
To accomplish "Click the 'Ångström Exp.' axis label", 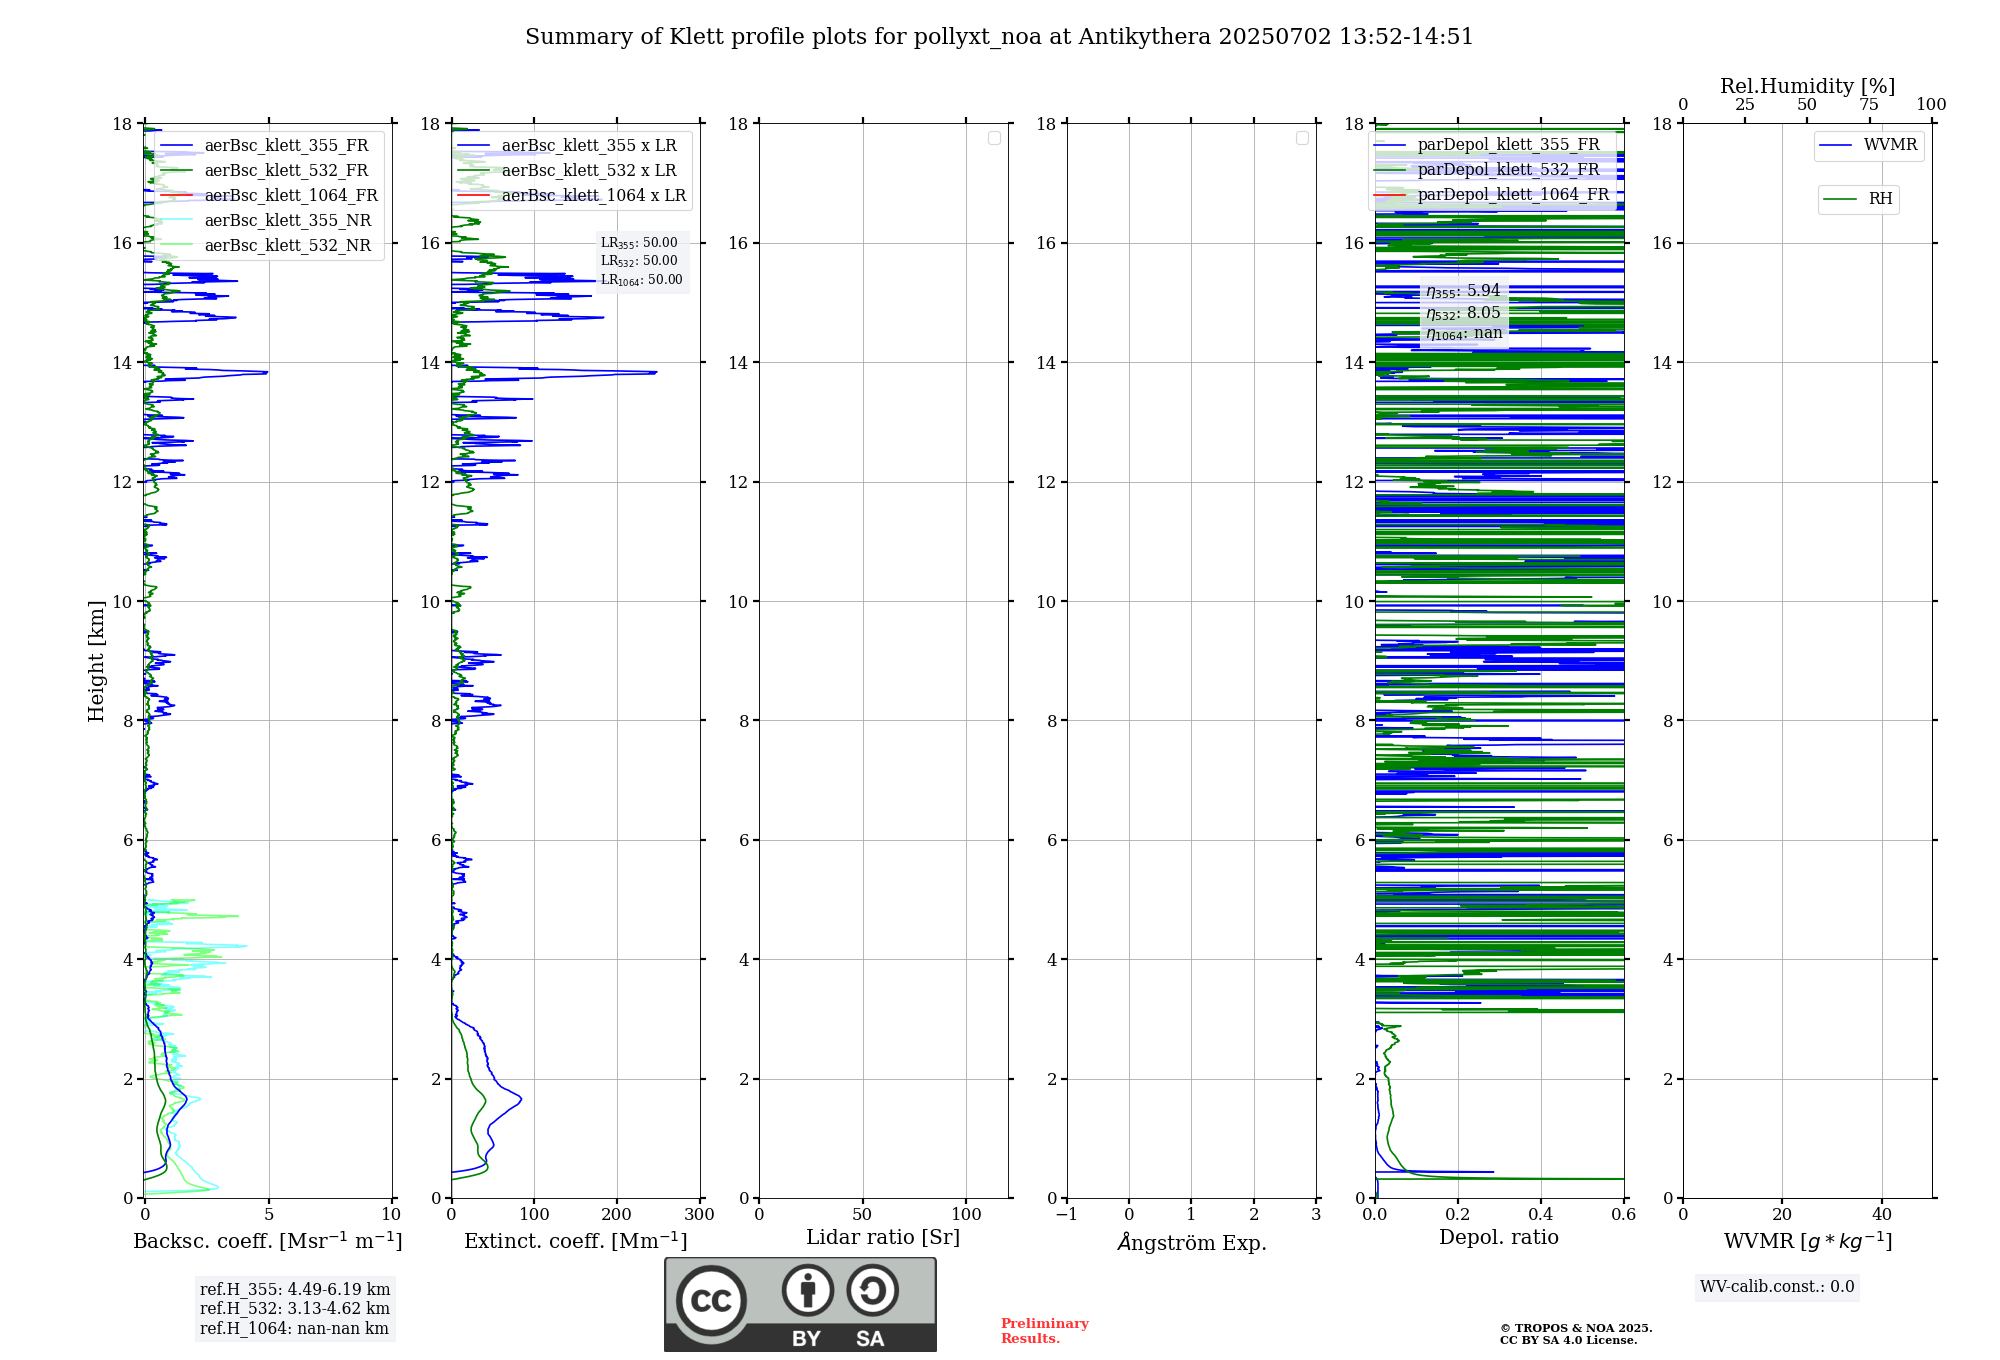I will [1192, 1242].
